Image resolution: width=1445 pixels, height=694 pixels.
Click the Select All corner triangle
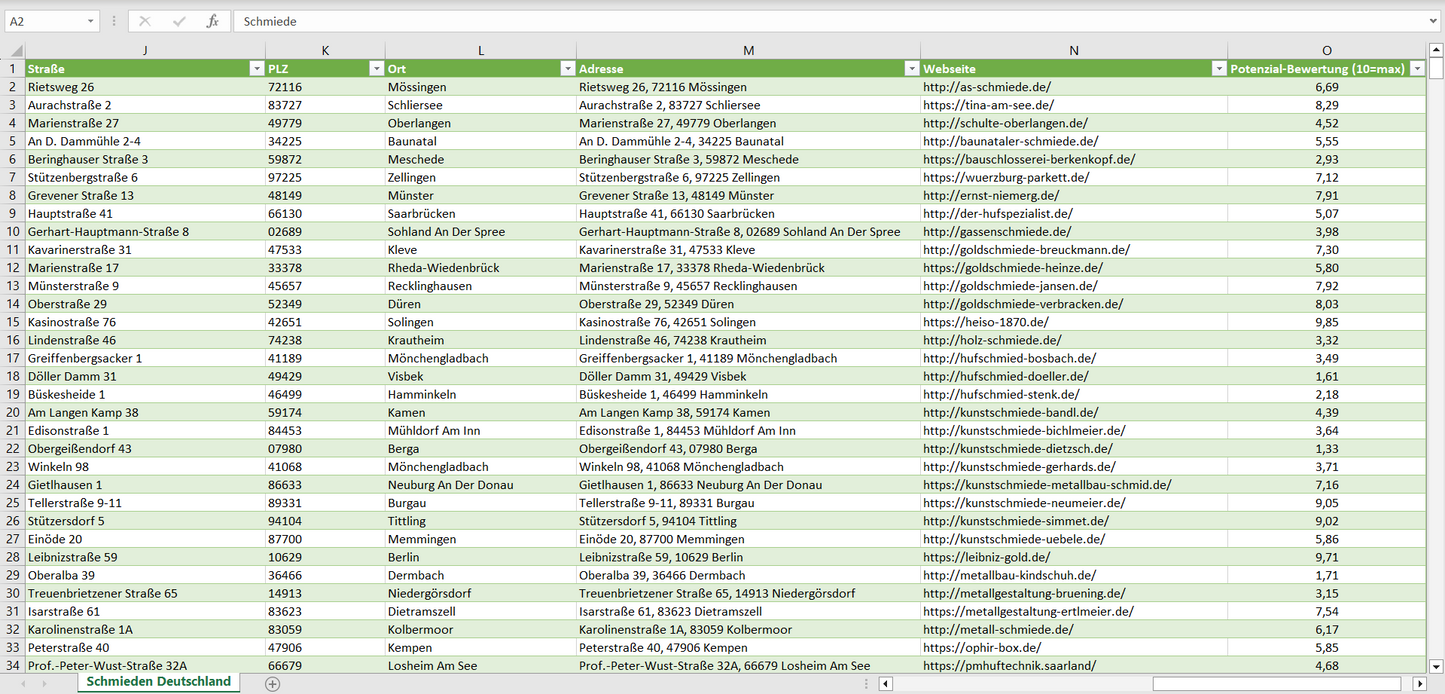(x=13, y=50)
